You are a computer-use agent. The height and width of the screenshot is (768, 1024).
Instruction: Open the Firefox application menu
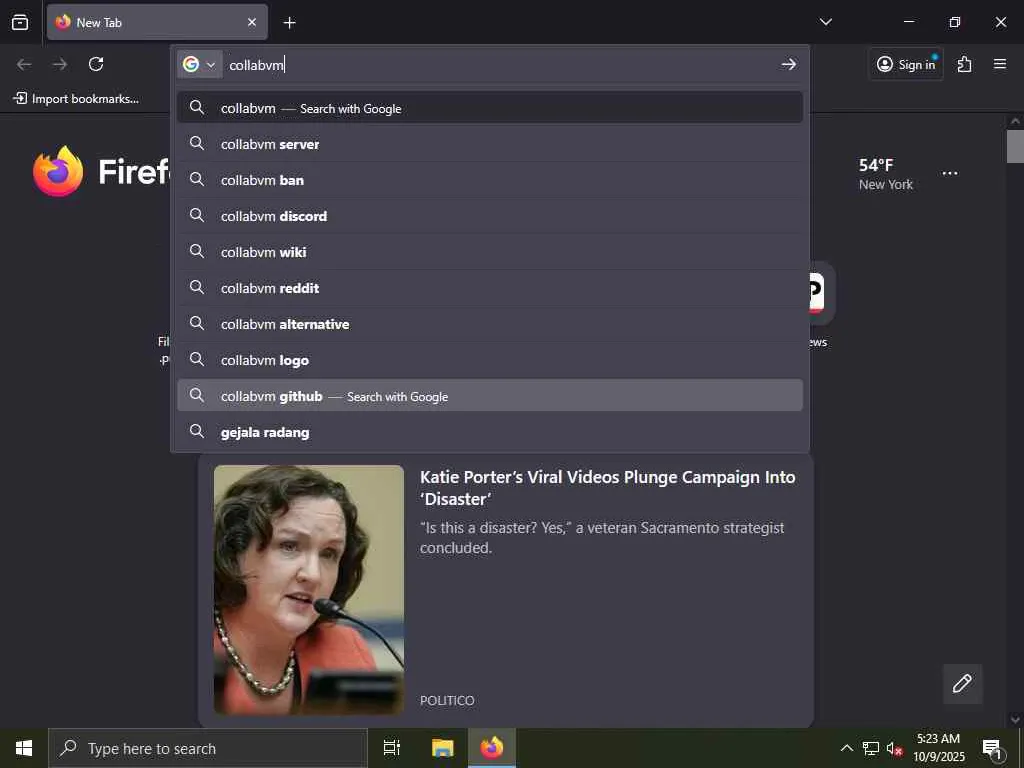[x=999, y=64]
